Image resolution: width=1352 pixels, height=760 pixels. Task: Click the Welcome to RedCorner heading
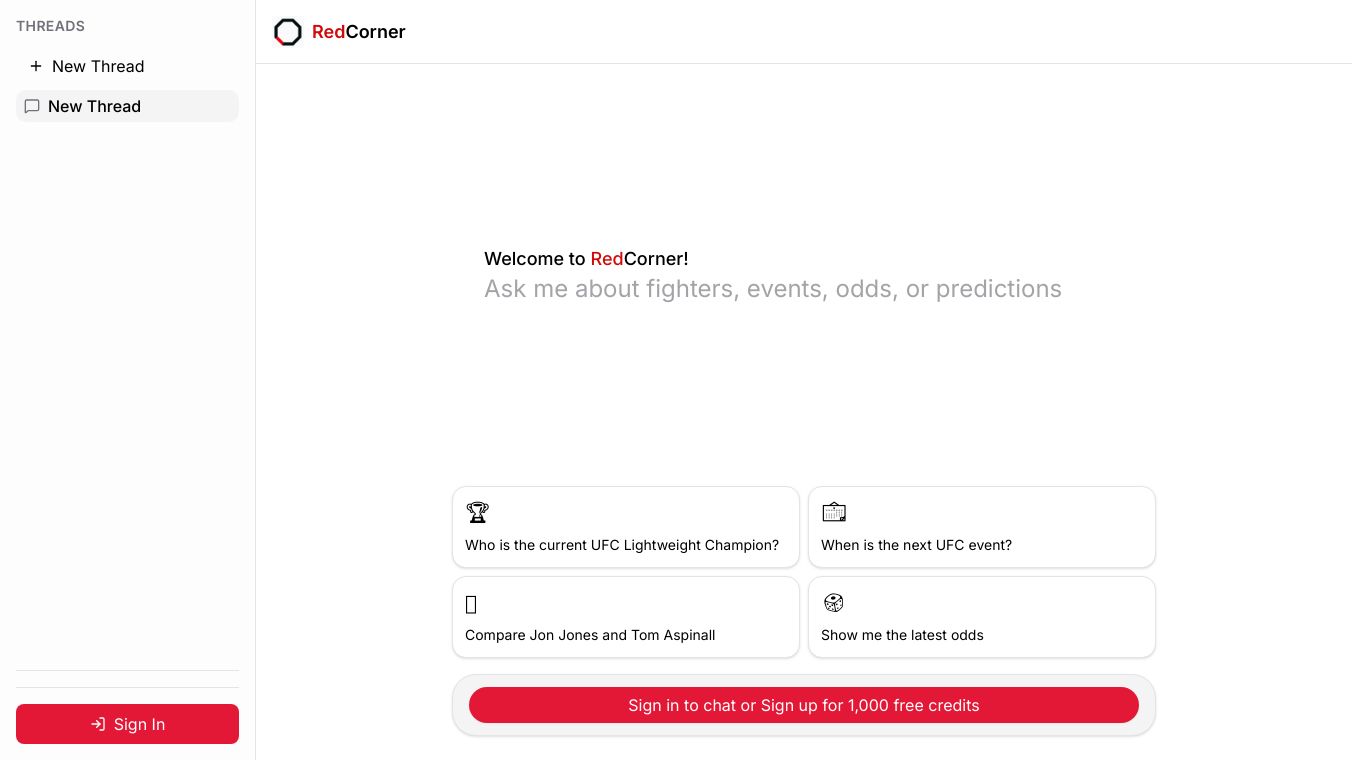586,259
